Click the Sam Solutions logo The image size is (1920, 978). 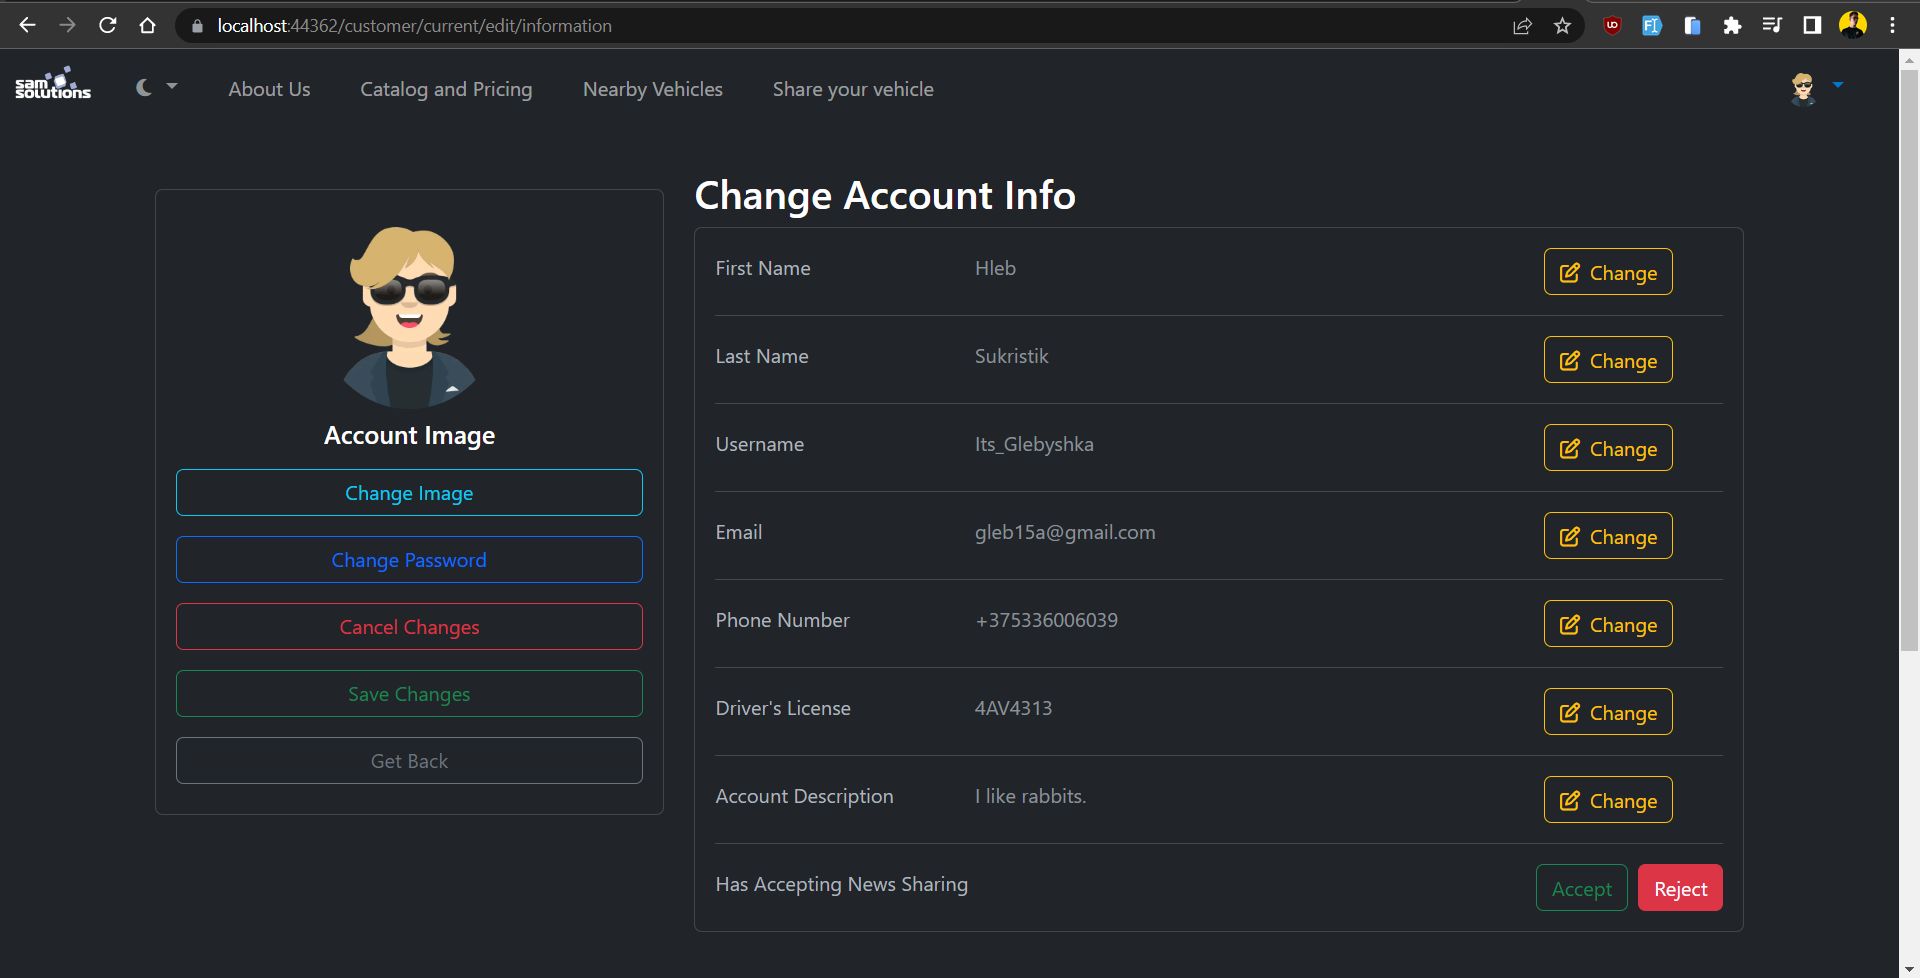[53, 85]
